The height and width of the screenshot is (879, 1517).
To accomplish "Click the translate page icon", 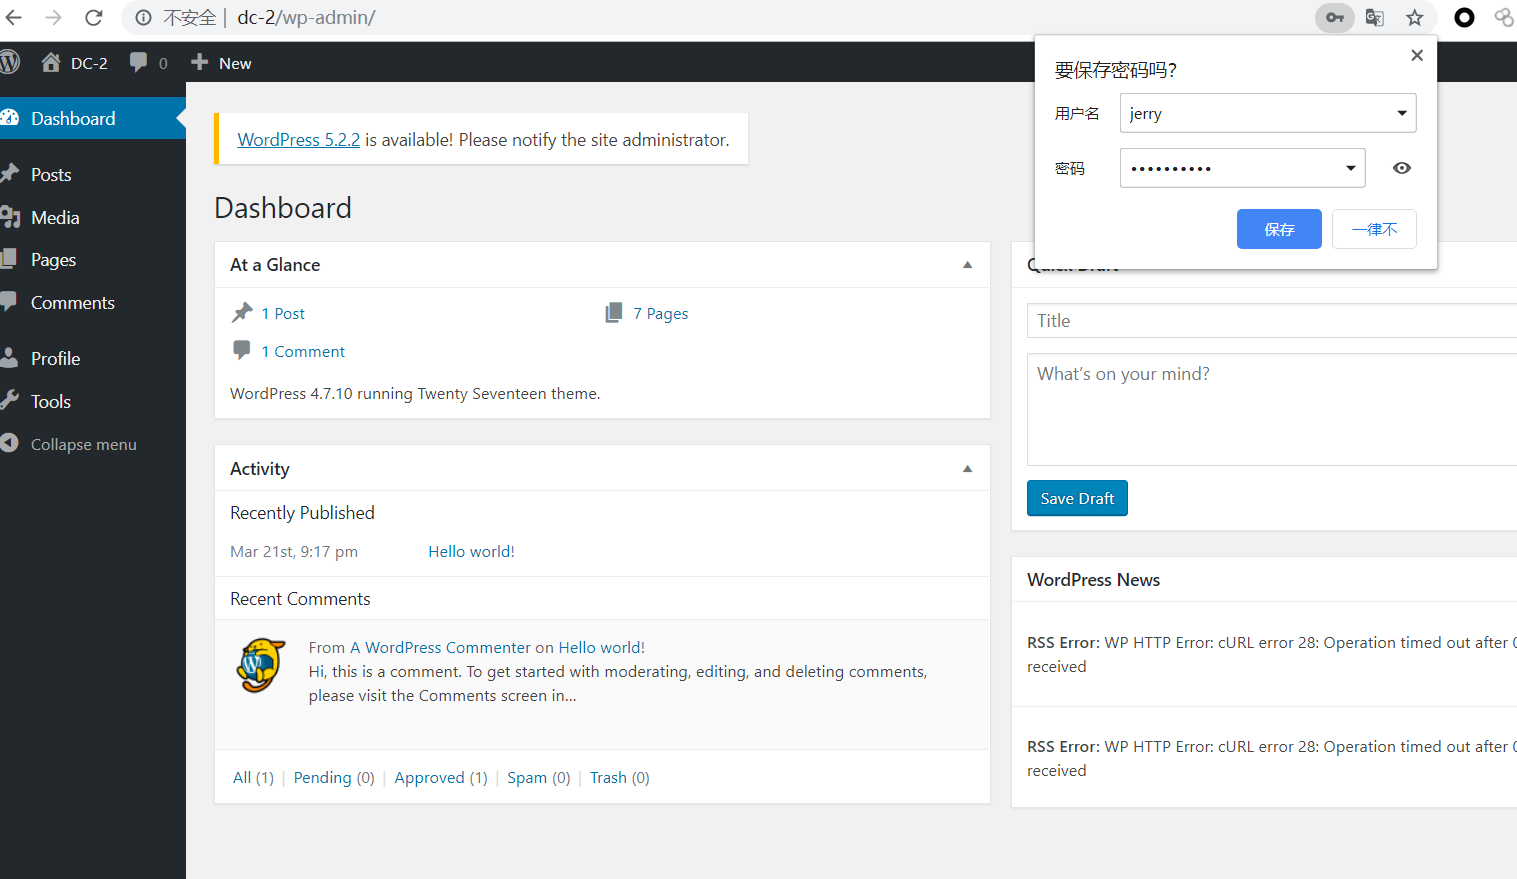I will 1375,17.
